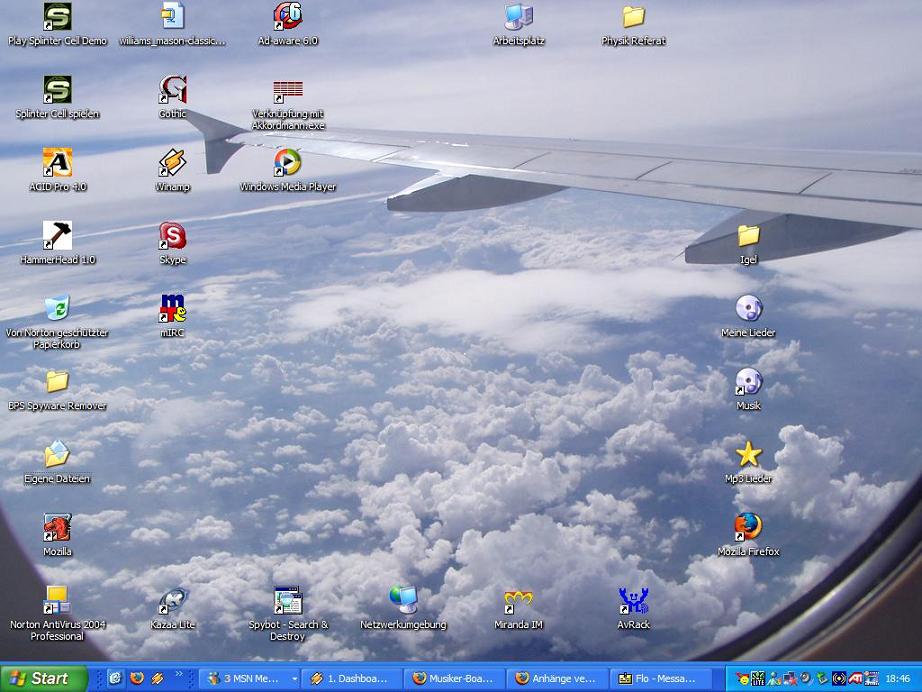Screen dimensions: 922x692
Task: Expand hidden Quick Launch items chevron
Action: [x=179, y=674]
